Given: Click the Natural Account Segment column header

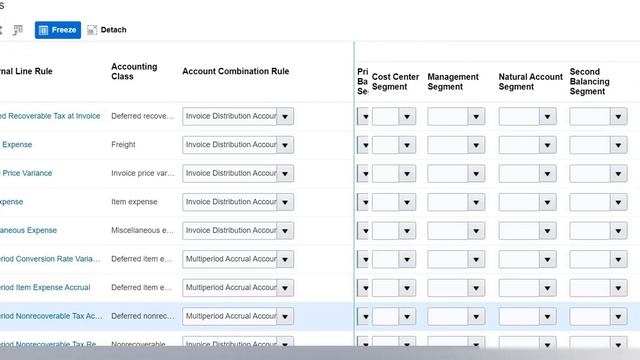Looking at the screenshot, I should pos(531,82).
